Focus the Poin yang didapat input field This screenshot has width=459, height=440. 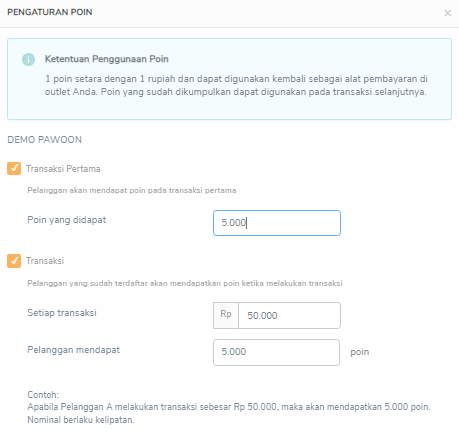point(277,223)
